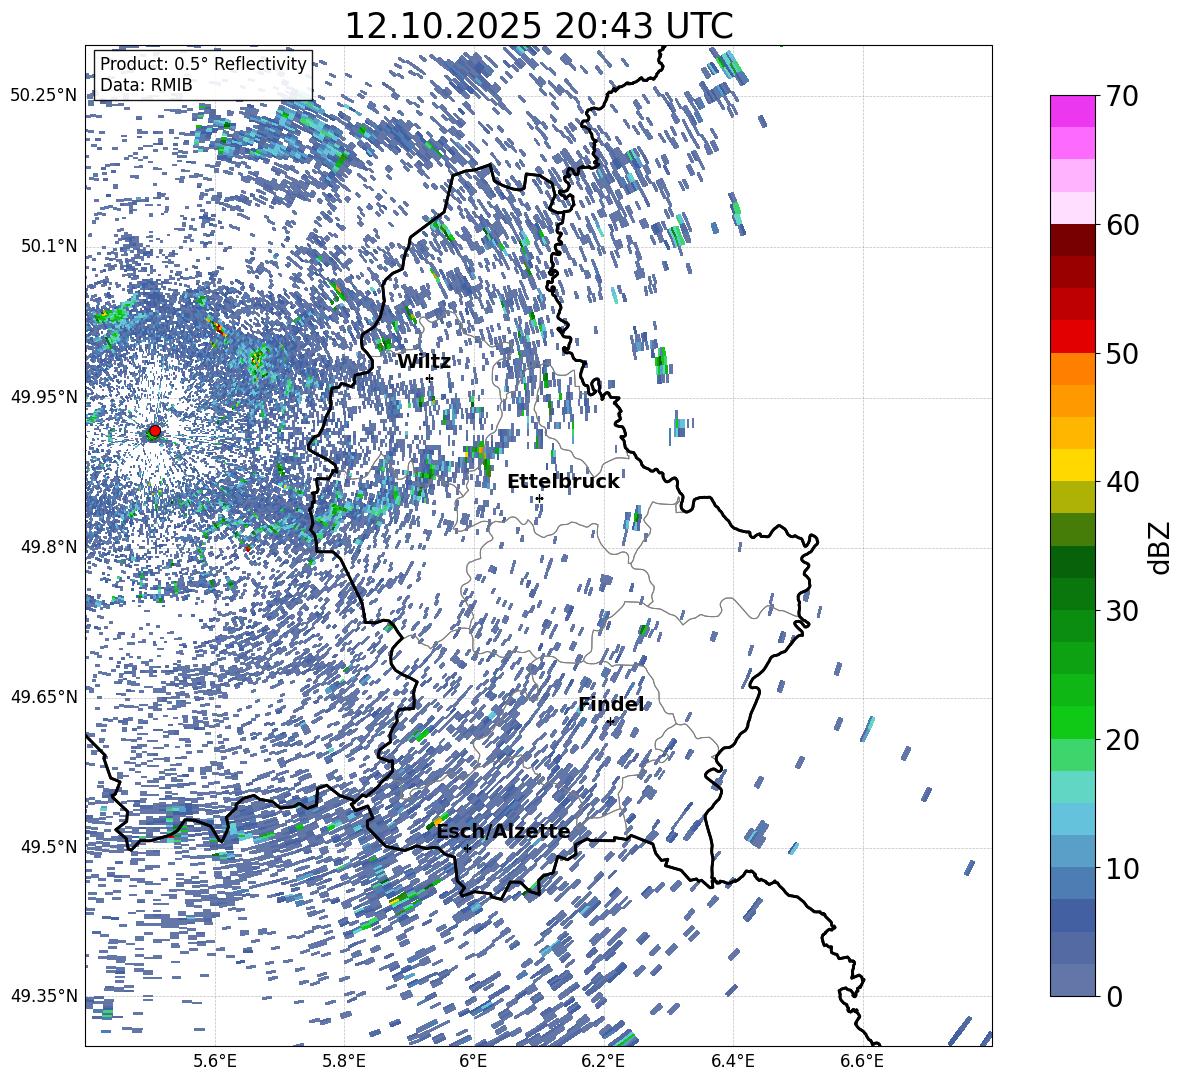Viewport: 1184px width, 1081px height.
Task: Click the 6°E longitude label
Action: [473, 1061]
